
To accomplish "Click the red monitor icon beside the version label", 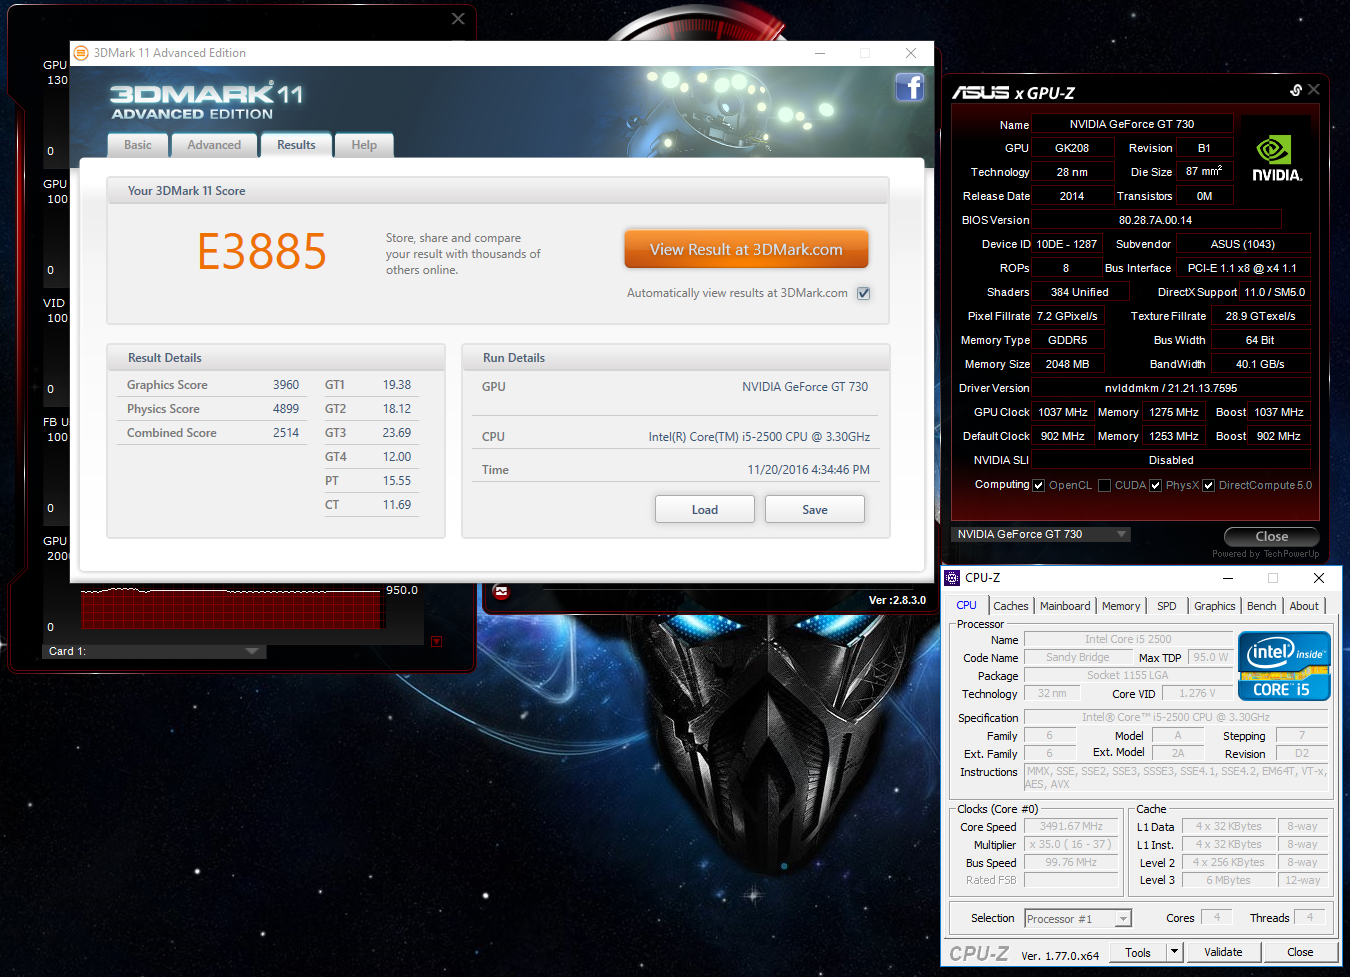I will pyautogui.click(x=501, y=592).
